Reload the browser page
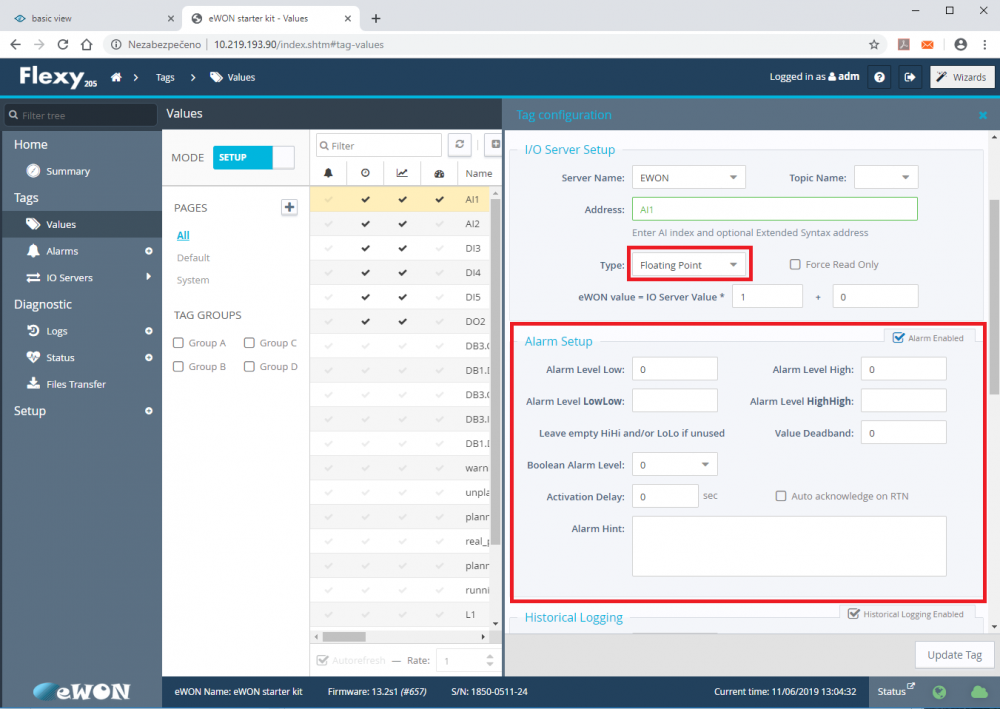Screen dimensions: 1000x709 (62, 45)
